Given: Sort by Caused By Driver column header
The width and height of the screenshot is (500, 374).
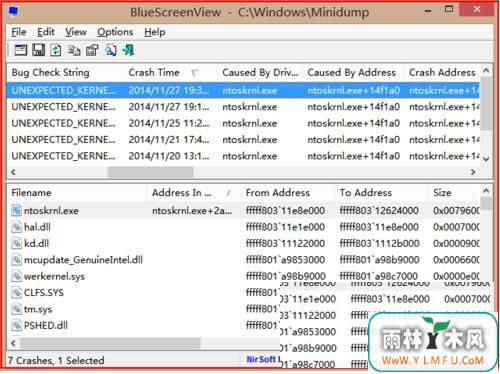Looking at the screenshot, I should 260,72.
